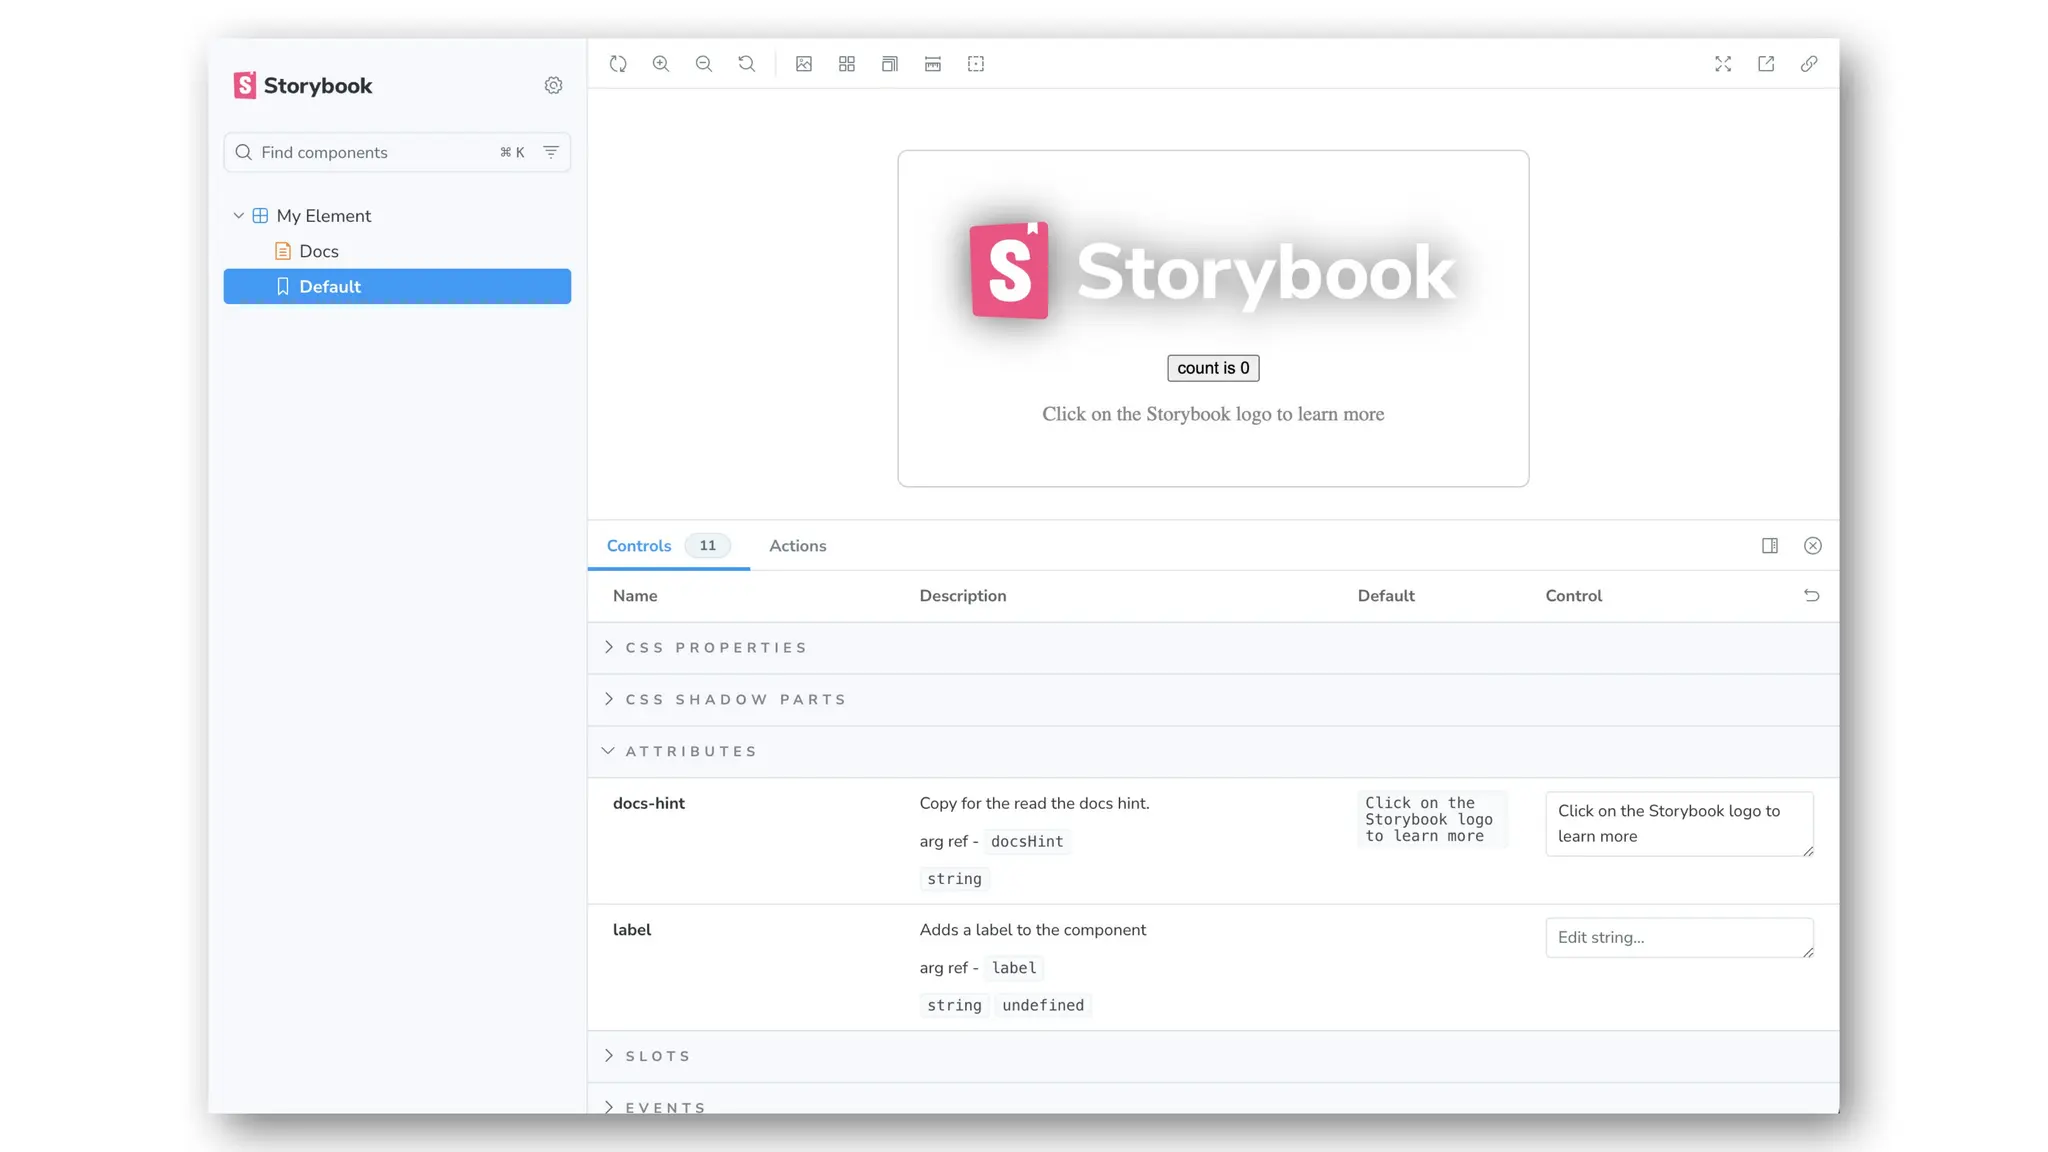Click the label Edit string field
The height and width of the screenshot is (1152, 2048).
pos(1678,938)
